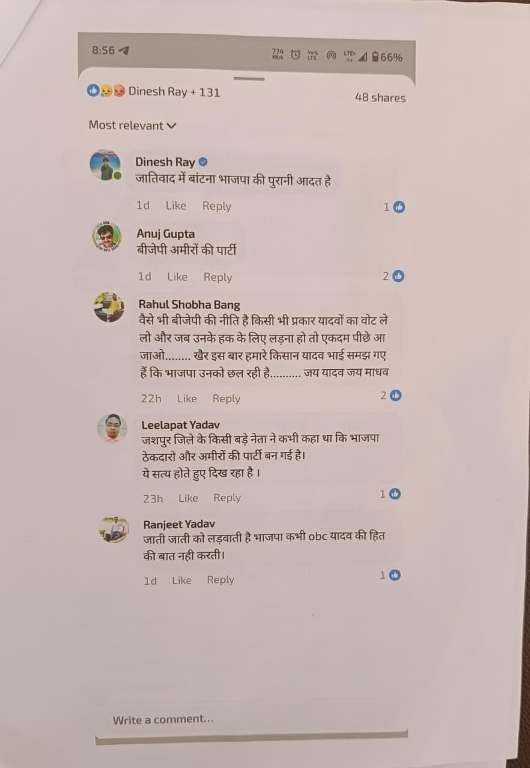Viewport: 530px width, 768px height.
Task: Open Ranjeet Yadav's profile picture
Action: [x=114, y=529]
